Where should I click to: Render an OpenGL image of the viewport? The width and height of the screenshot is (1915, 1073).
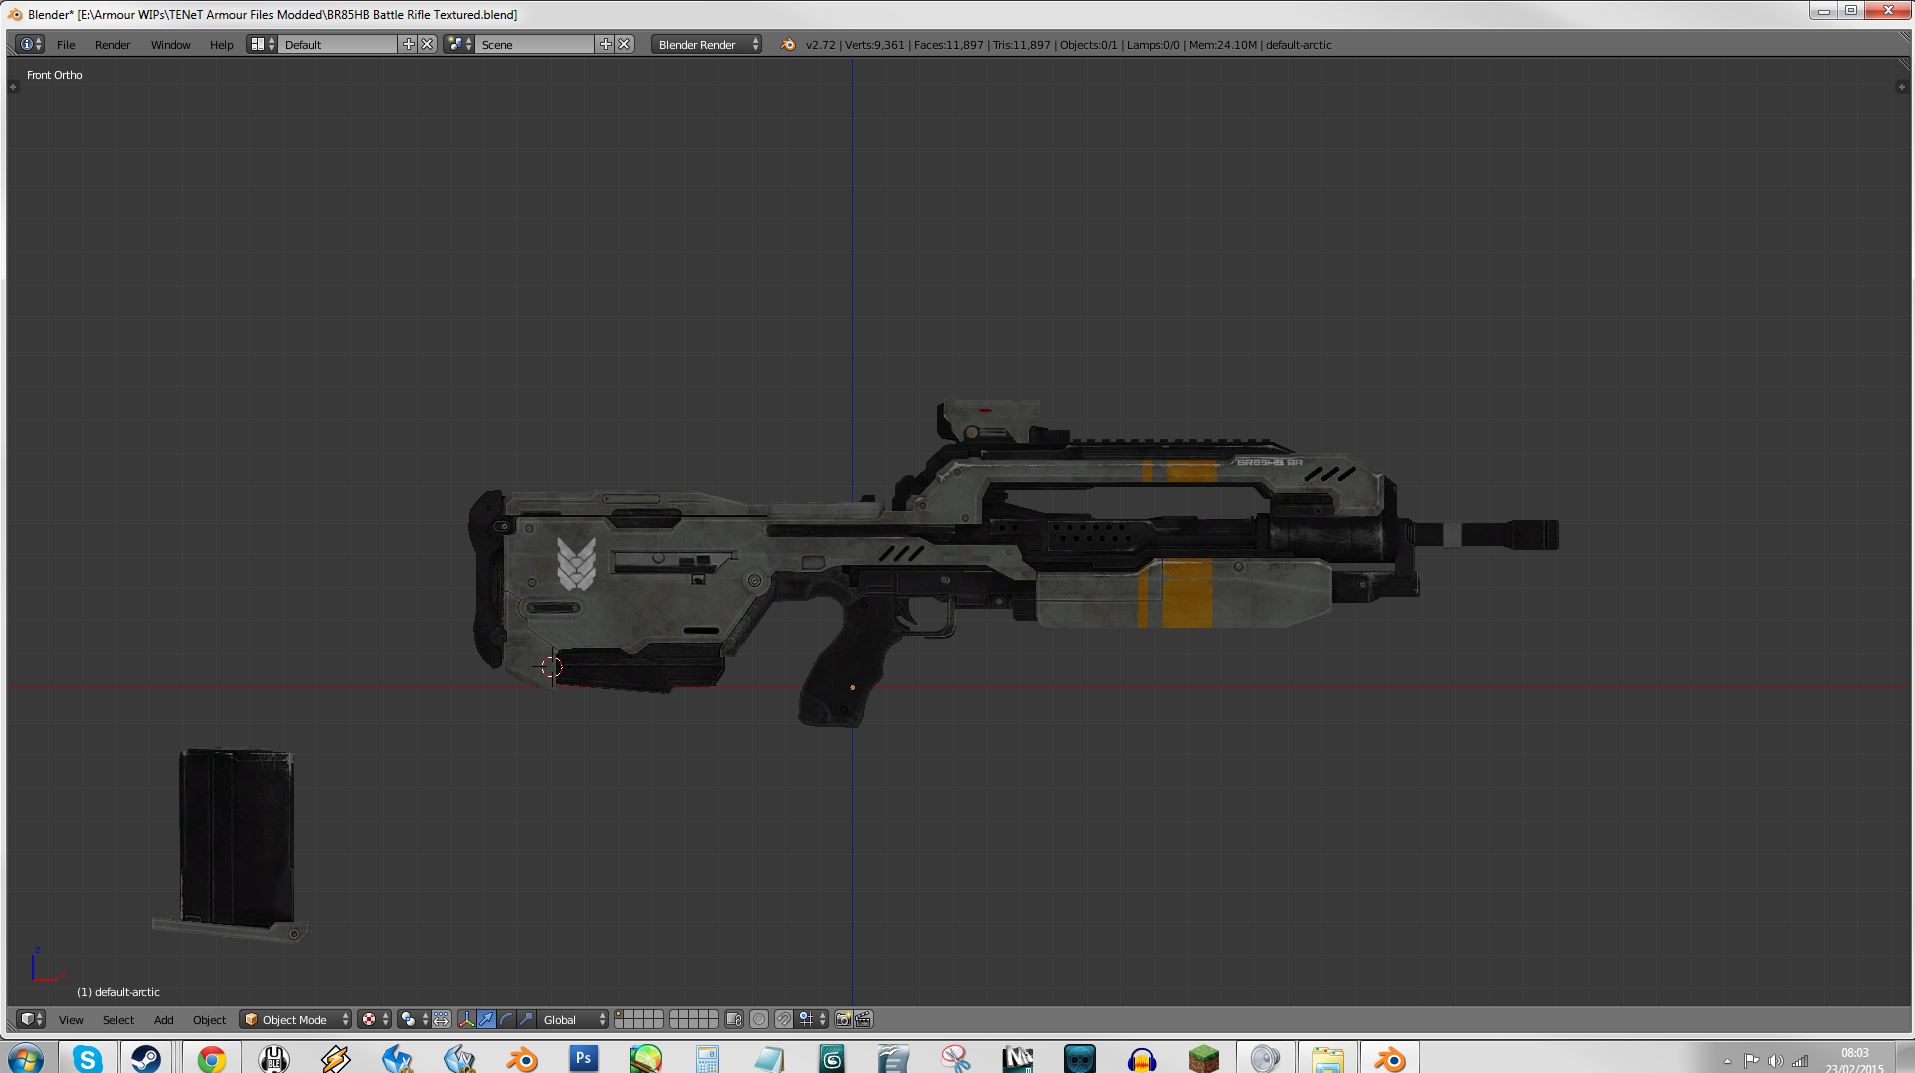click(x=843, y=1019)
